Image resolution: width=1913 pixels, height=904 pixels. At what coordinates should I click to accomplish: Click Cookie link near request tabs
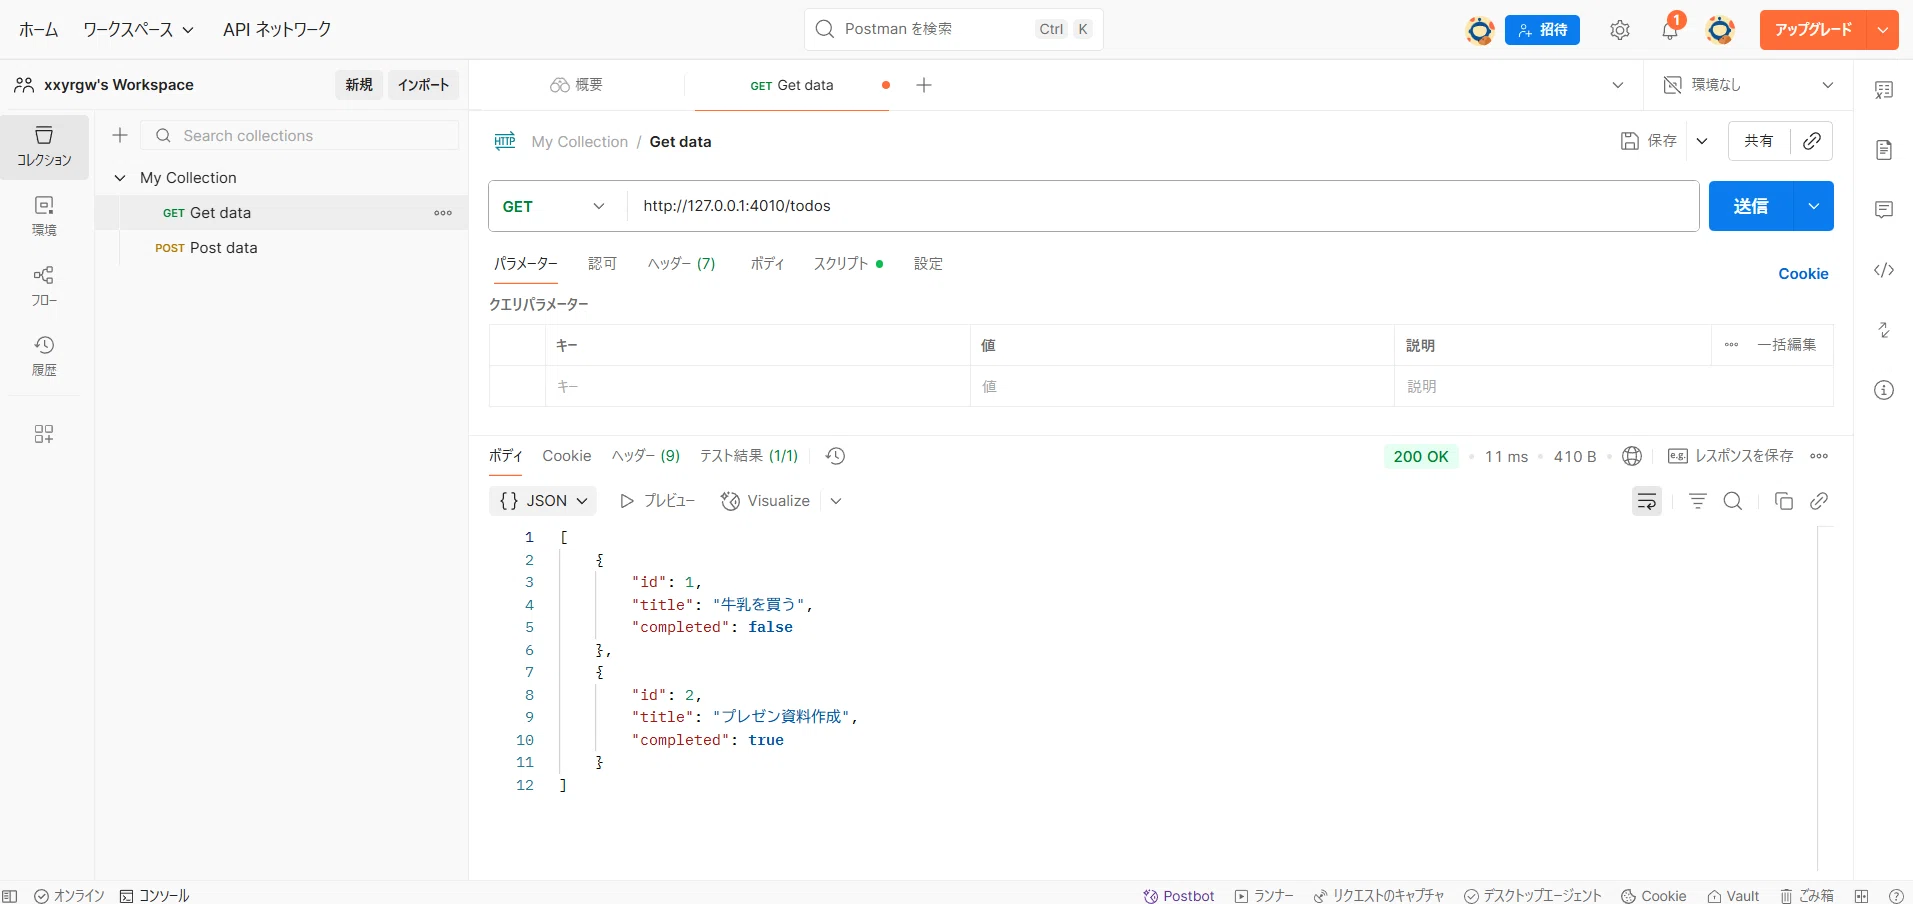[x=1803, y=274]
